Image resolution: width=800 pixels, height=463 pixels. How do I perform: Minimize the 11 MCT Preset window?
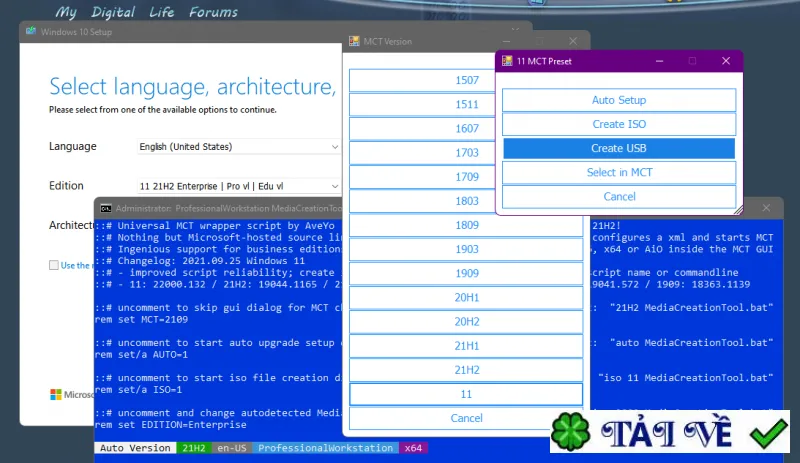659,61
